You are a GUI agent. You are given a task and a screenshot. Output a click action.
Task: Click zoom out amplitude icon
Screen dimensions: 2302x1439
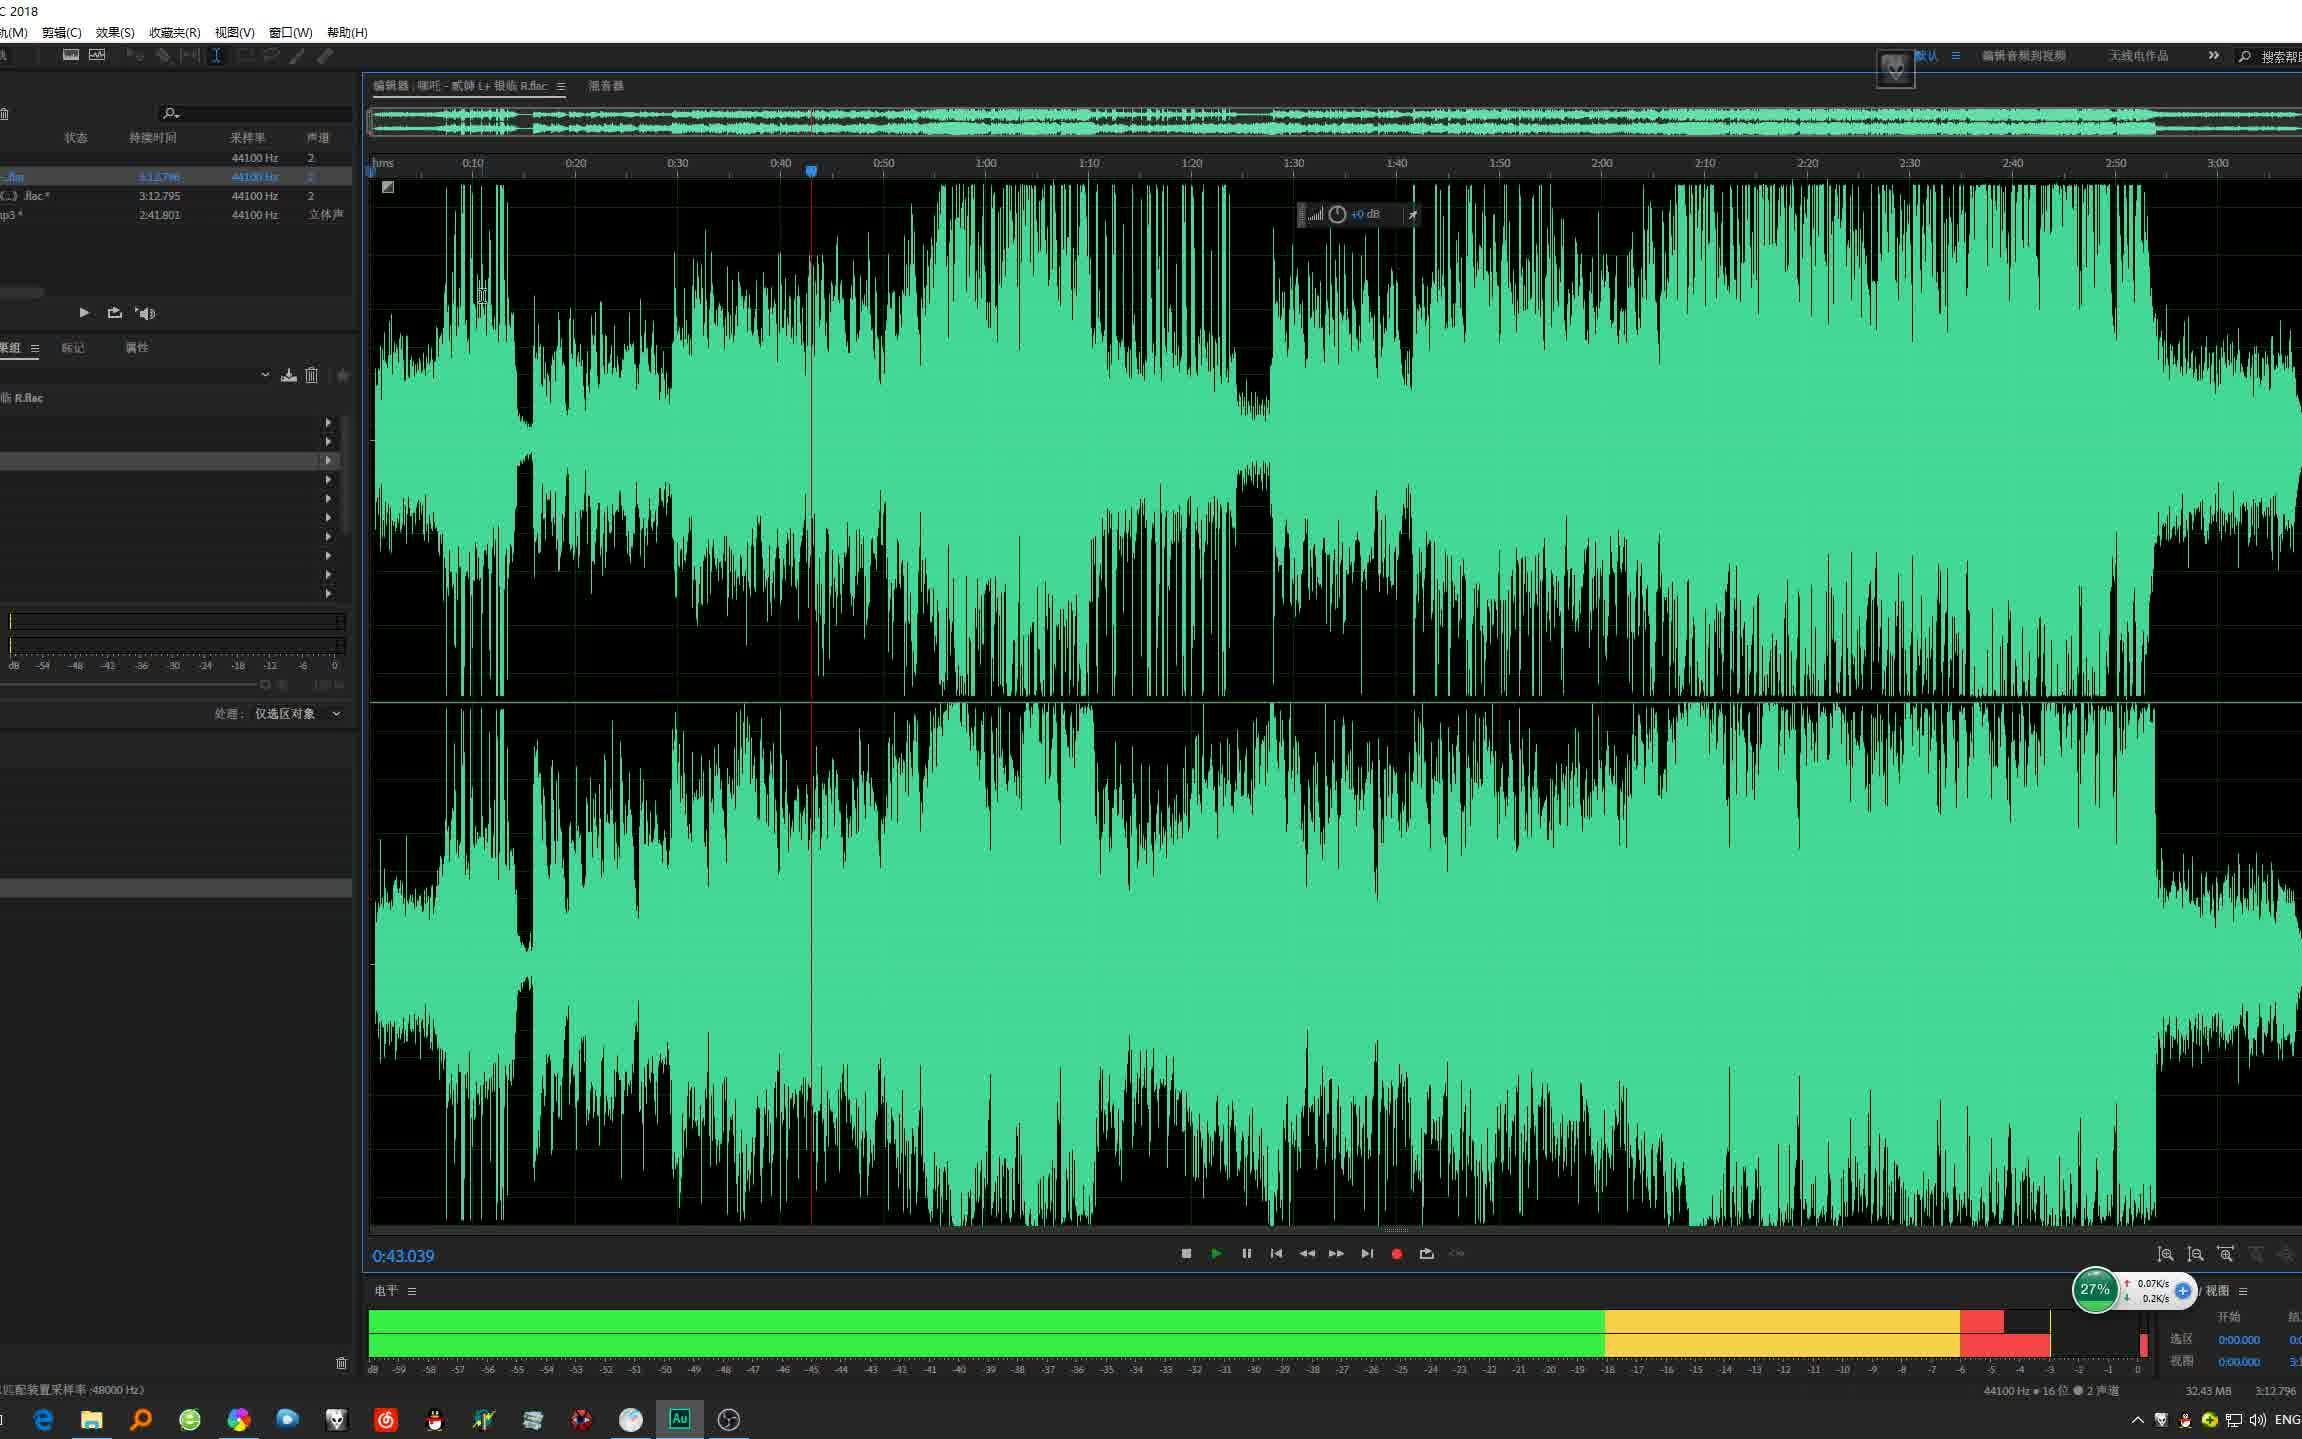pos(2195,1254)
